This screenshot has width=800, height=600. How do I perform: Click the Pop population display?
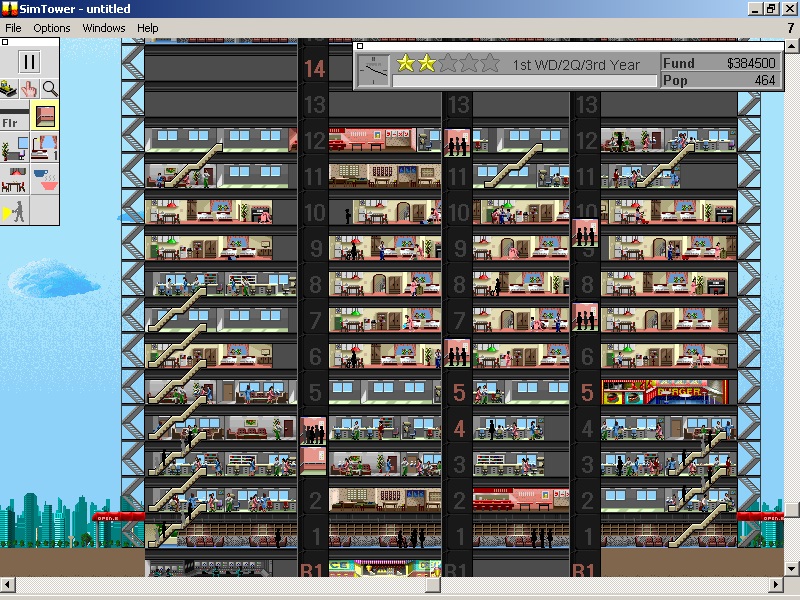pyautogui.click(x=720, y=80)
